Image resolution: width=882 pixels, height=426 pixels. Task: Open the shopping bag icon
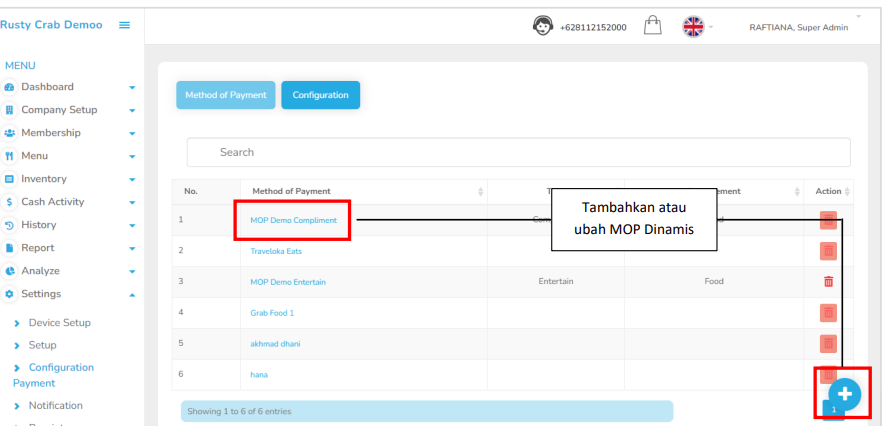point(651,26)
